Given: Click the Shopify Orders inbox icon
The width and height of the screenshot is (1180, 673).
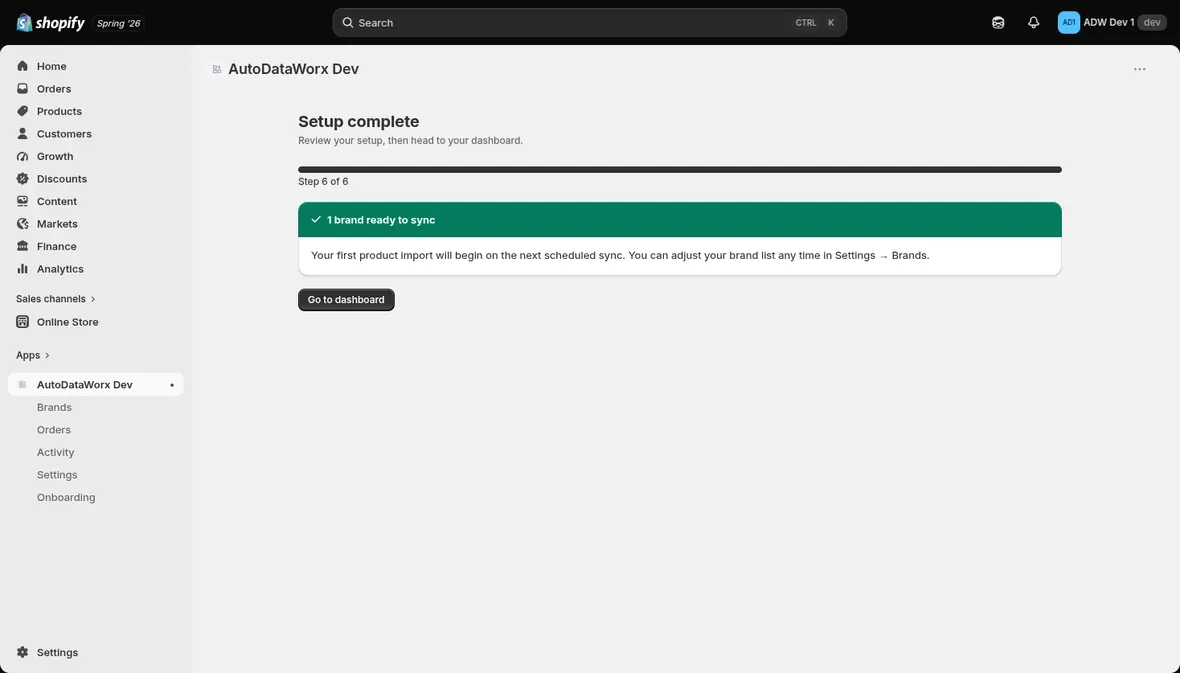Looking at the screenshot, I should point(23,89).
